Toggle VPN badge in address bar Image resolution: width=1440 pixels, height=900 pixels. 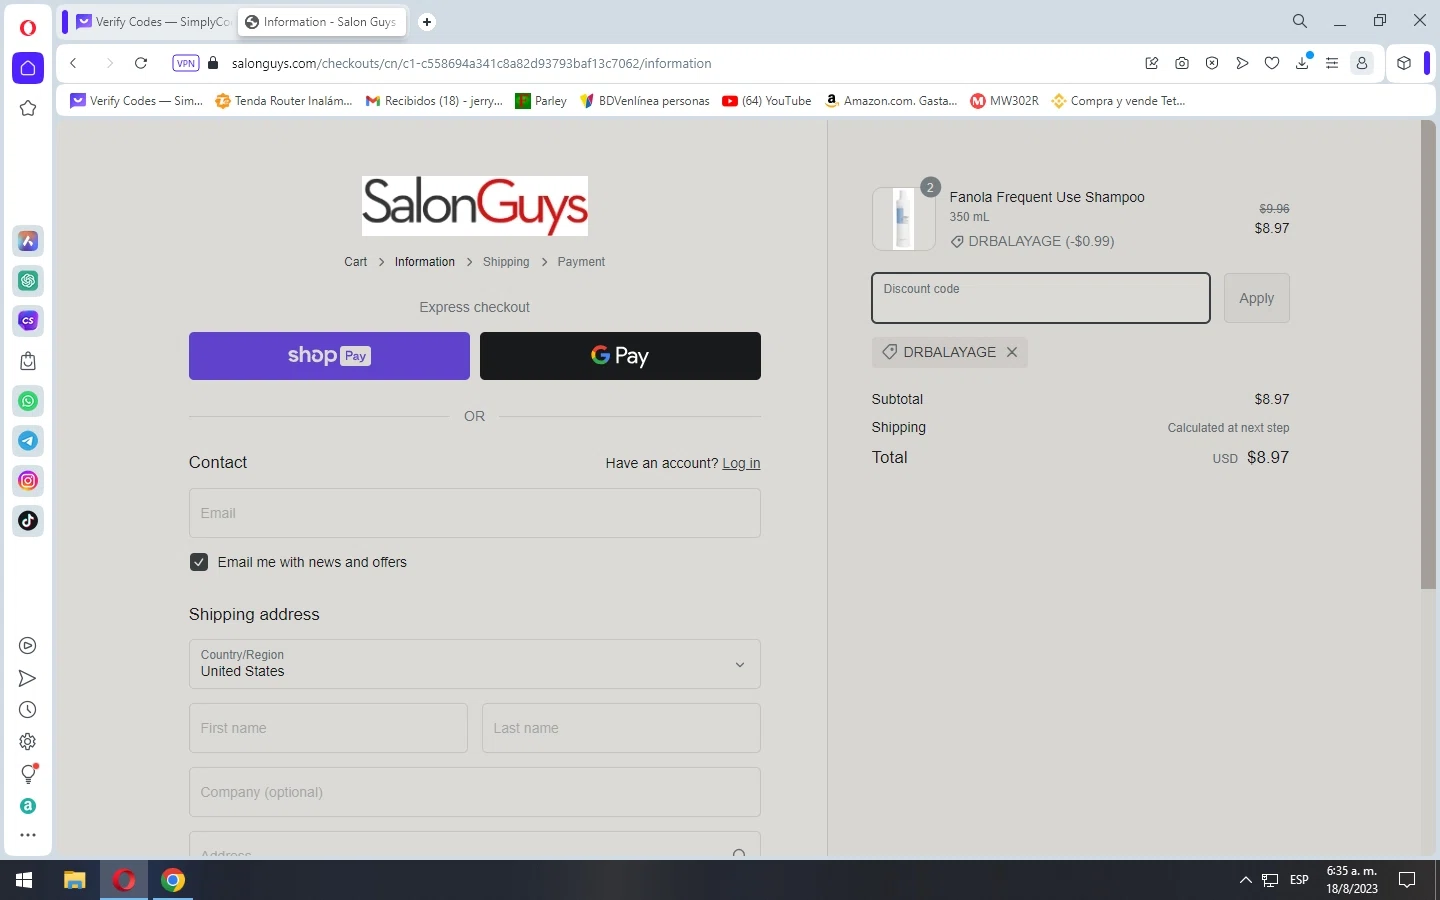pyautogui.click(x=186, y=63)
